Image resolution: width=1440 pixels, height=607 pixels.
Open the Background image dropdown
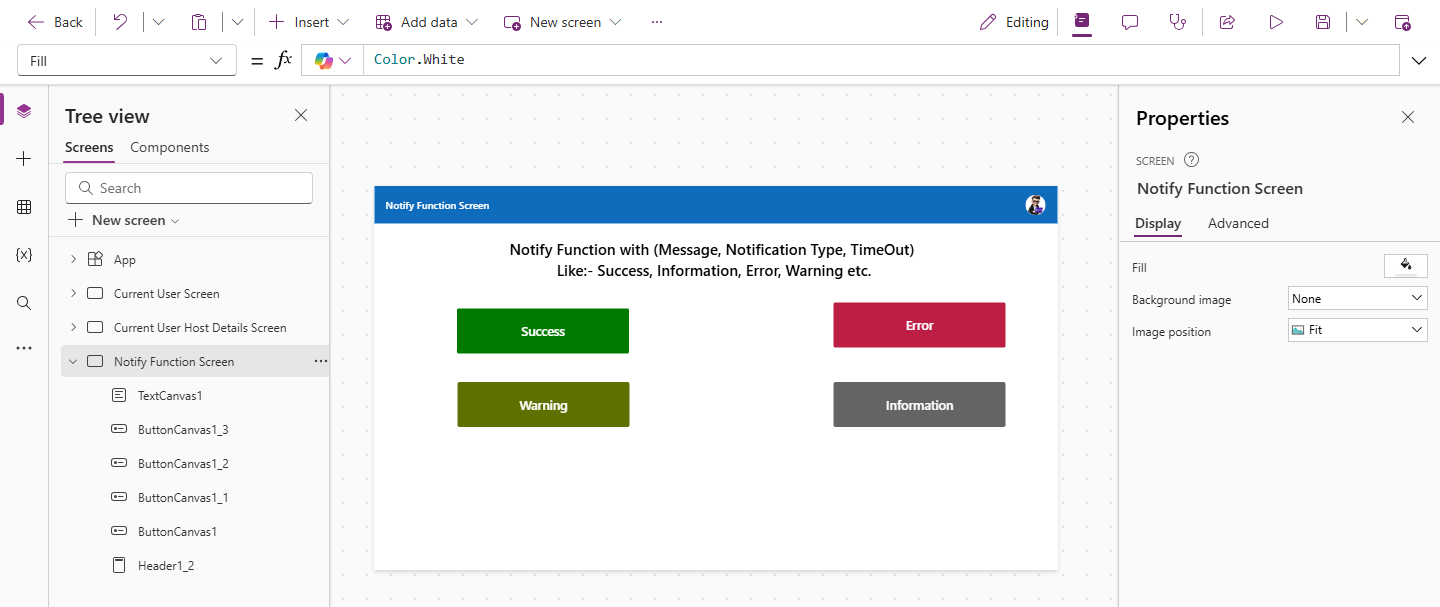click(1358, 299)
